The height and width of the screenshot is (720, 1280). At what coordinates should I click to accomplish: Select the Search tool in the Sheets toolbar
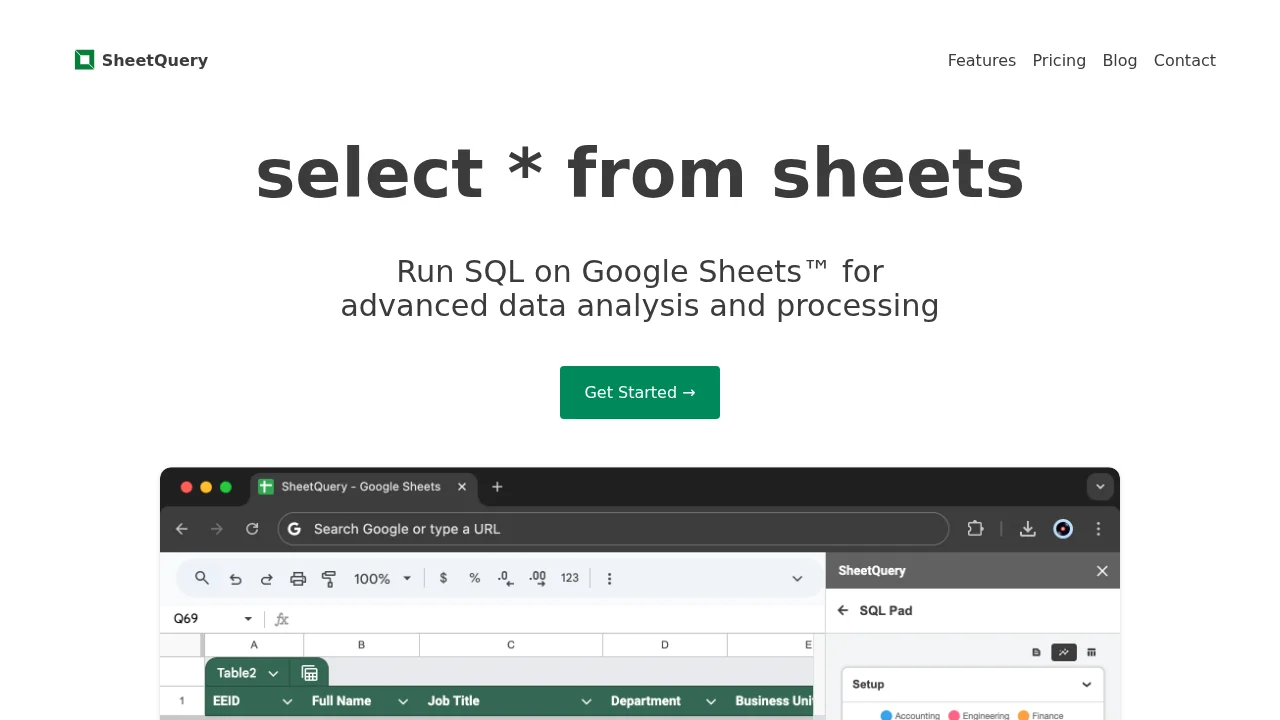click(202, 578)
